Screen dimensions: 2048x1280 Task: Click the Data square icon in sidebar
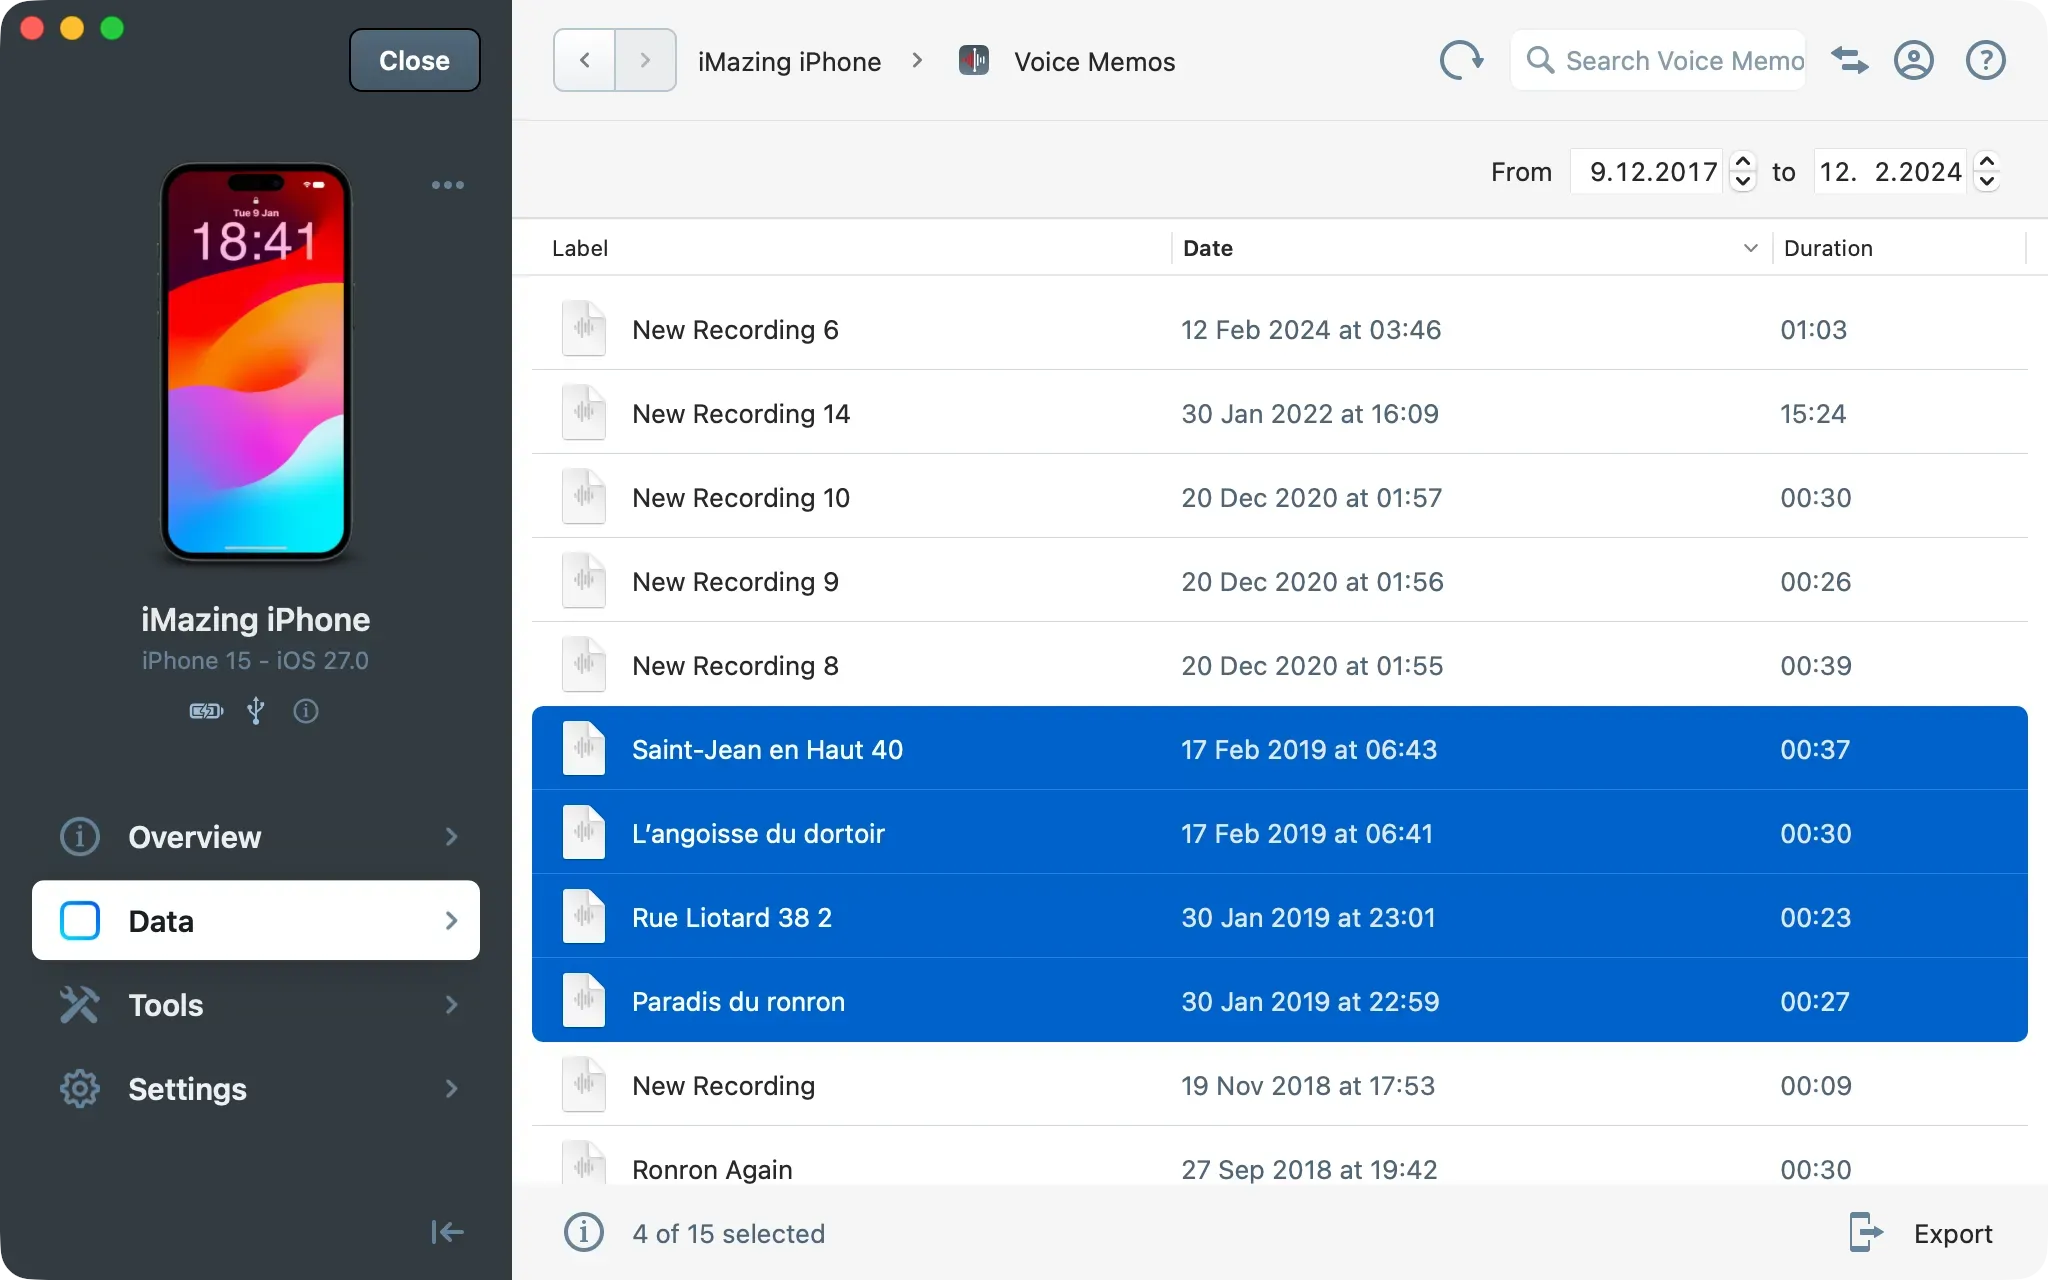[80, 920]
